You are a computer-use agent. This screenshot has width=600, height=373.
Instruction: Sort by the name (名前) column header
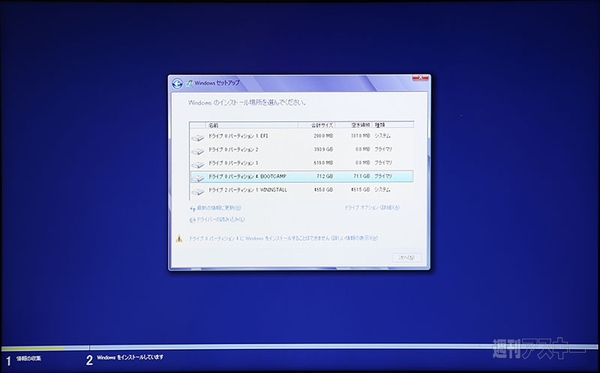252,125
